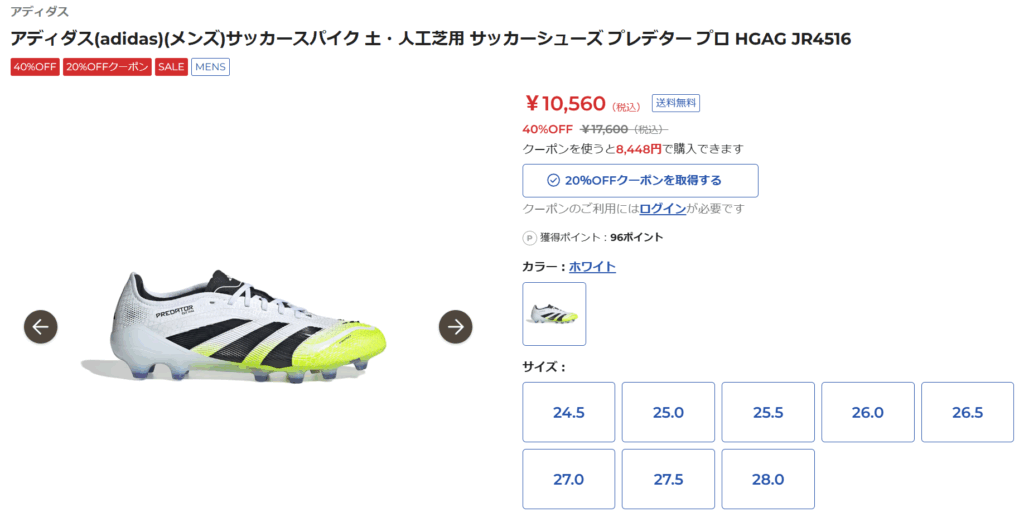The height and width of the screenshot is (522, 1024).
Task: Choose size 25.0
Action: pos(668,412)
